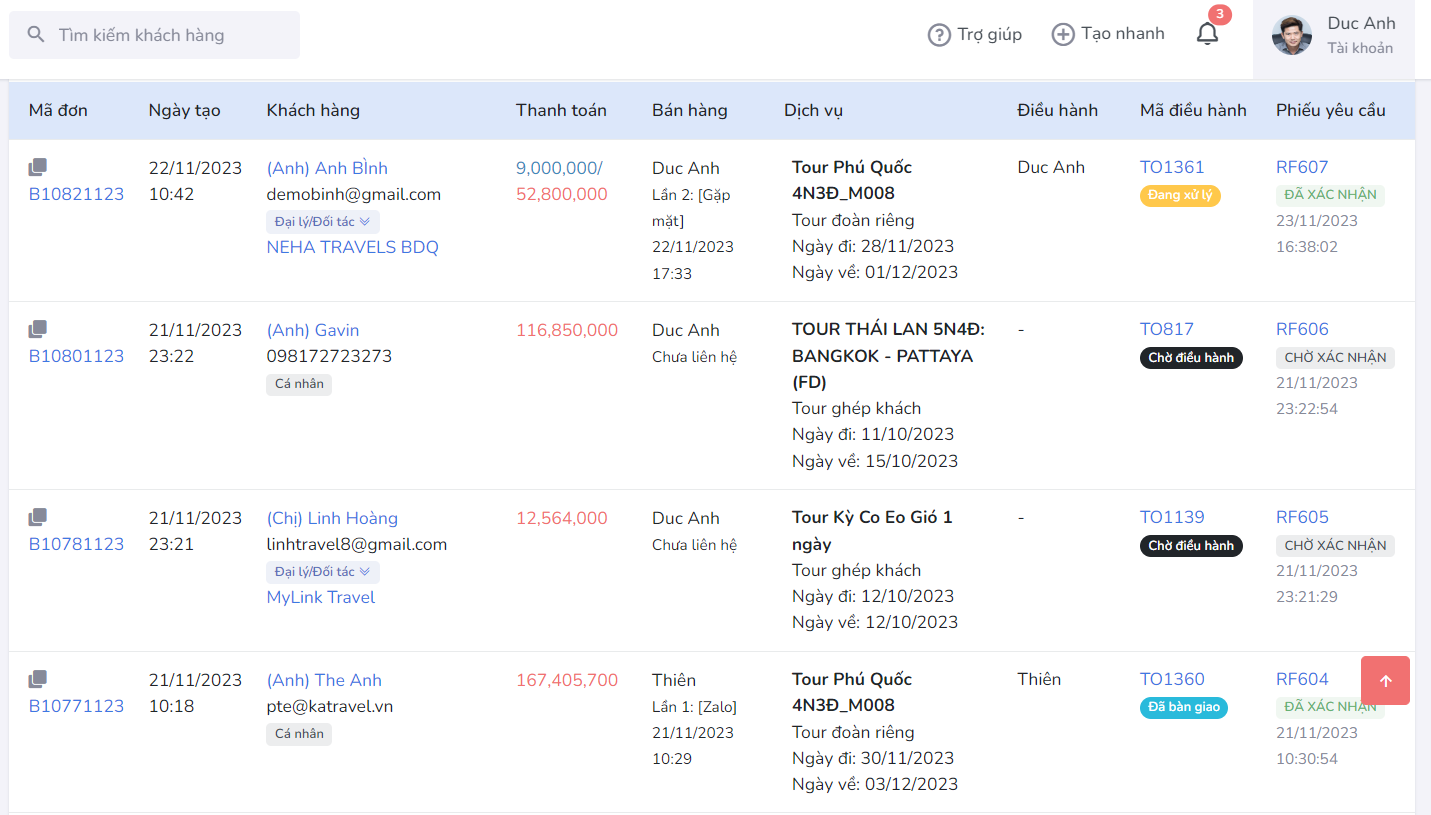Open customer (Chị) Linh Hoàng
The width and height of the screenshot is (1431, 815).
332,518
